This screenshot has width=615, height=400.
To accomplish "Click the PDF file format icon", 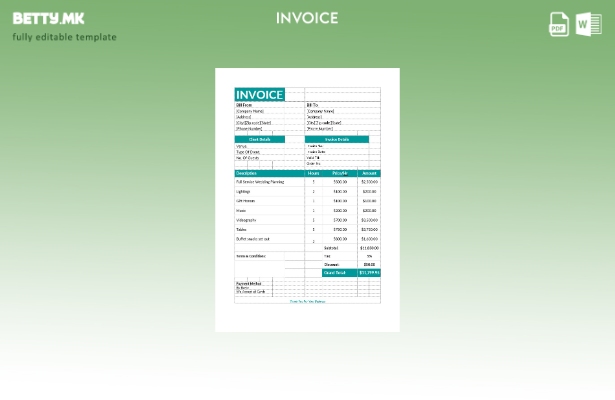I will (x=559, y=24).
